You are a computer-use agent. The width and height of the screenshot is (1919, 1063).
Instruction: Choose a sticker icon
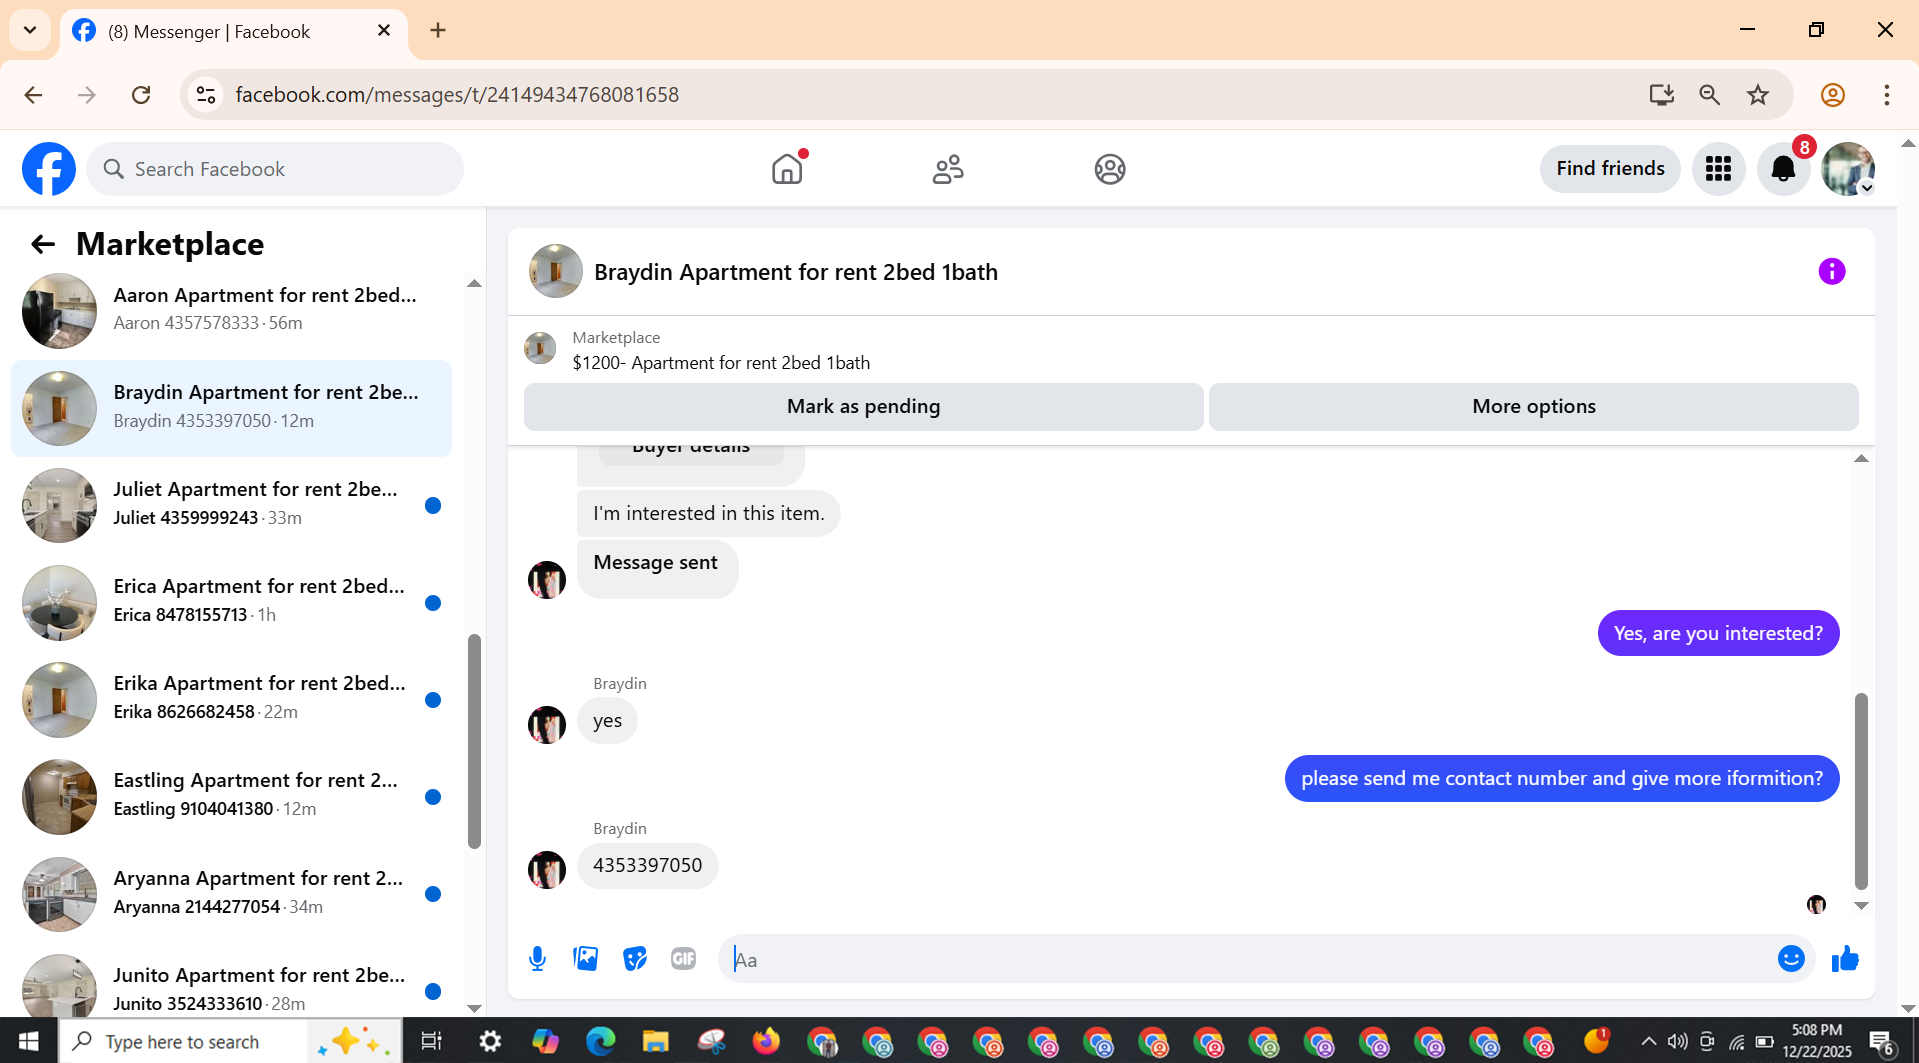(635, 959)
